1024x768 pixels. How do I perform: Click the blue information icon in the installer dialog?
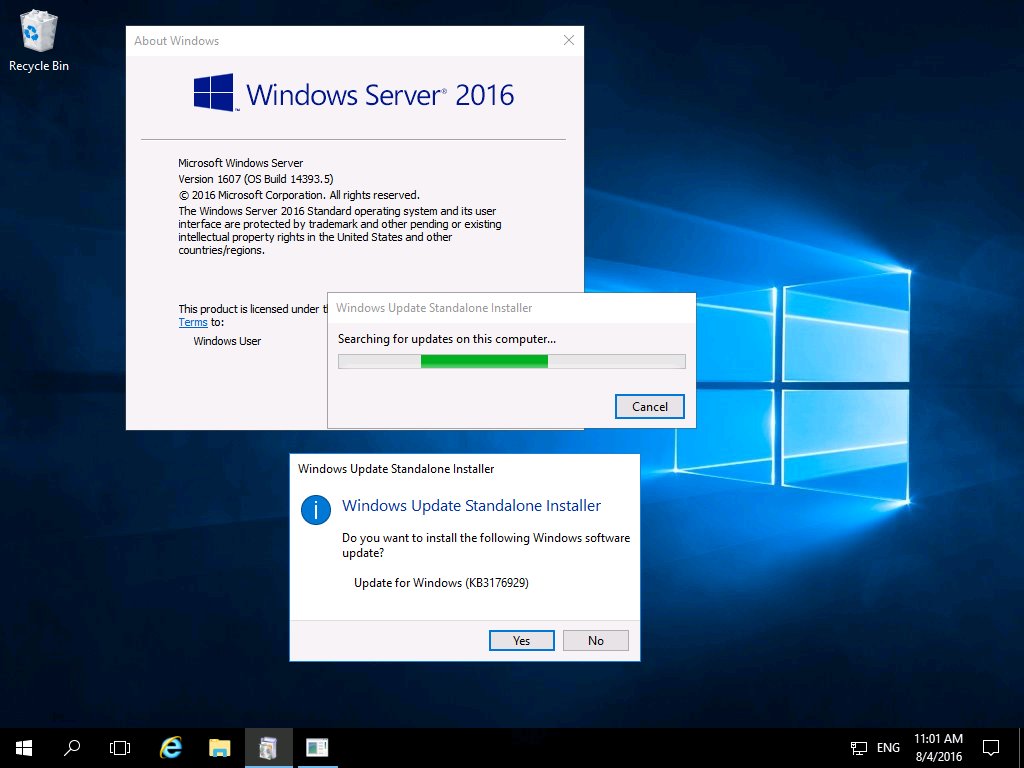pos(315,510)
